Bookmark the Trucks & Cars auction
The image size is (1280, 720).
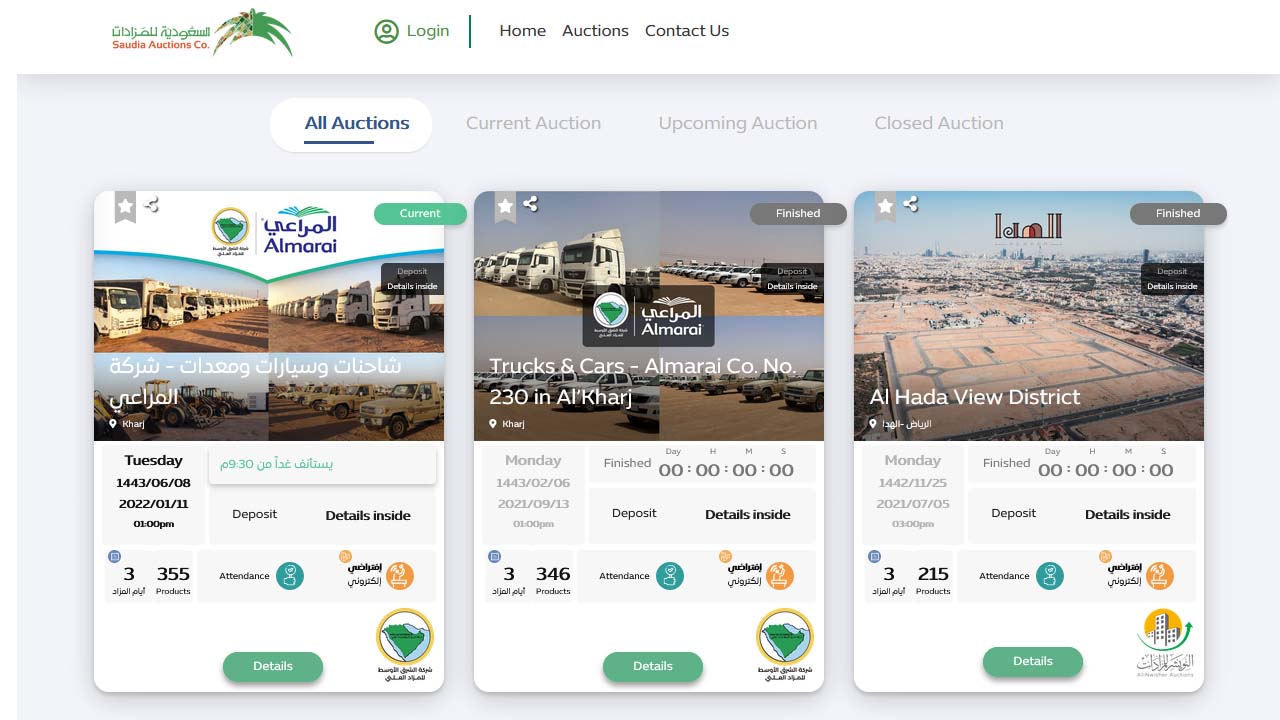(x=505, y=207)
